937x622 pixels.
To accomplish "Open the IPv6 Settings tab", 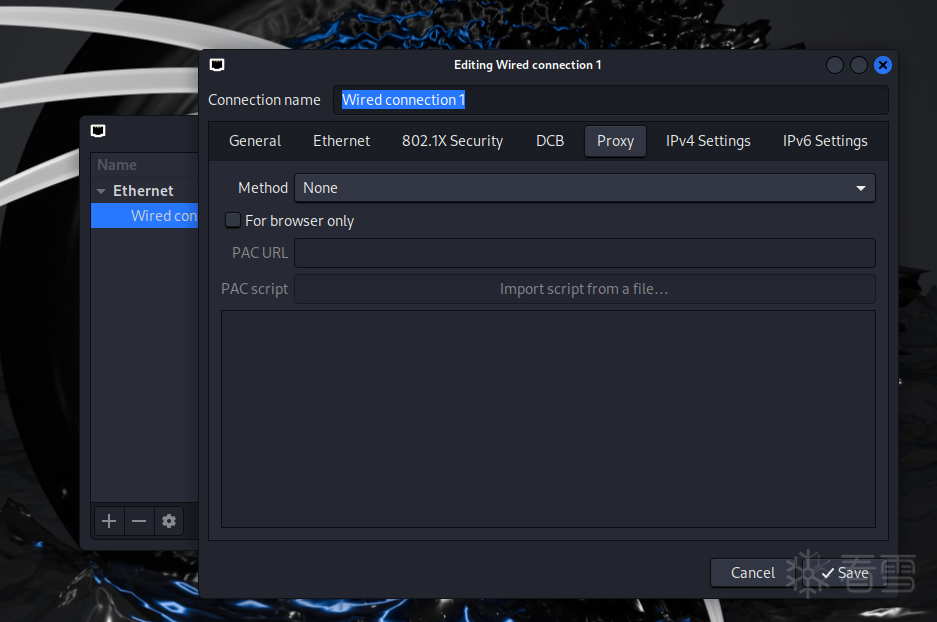I will tap(824, 141).
